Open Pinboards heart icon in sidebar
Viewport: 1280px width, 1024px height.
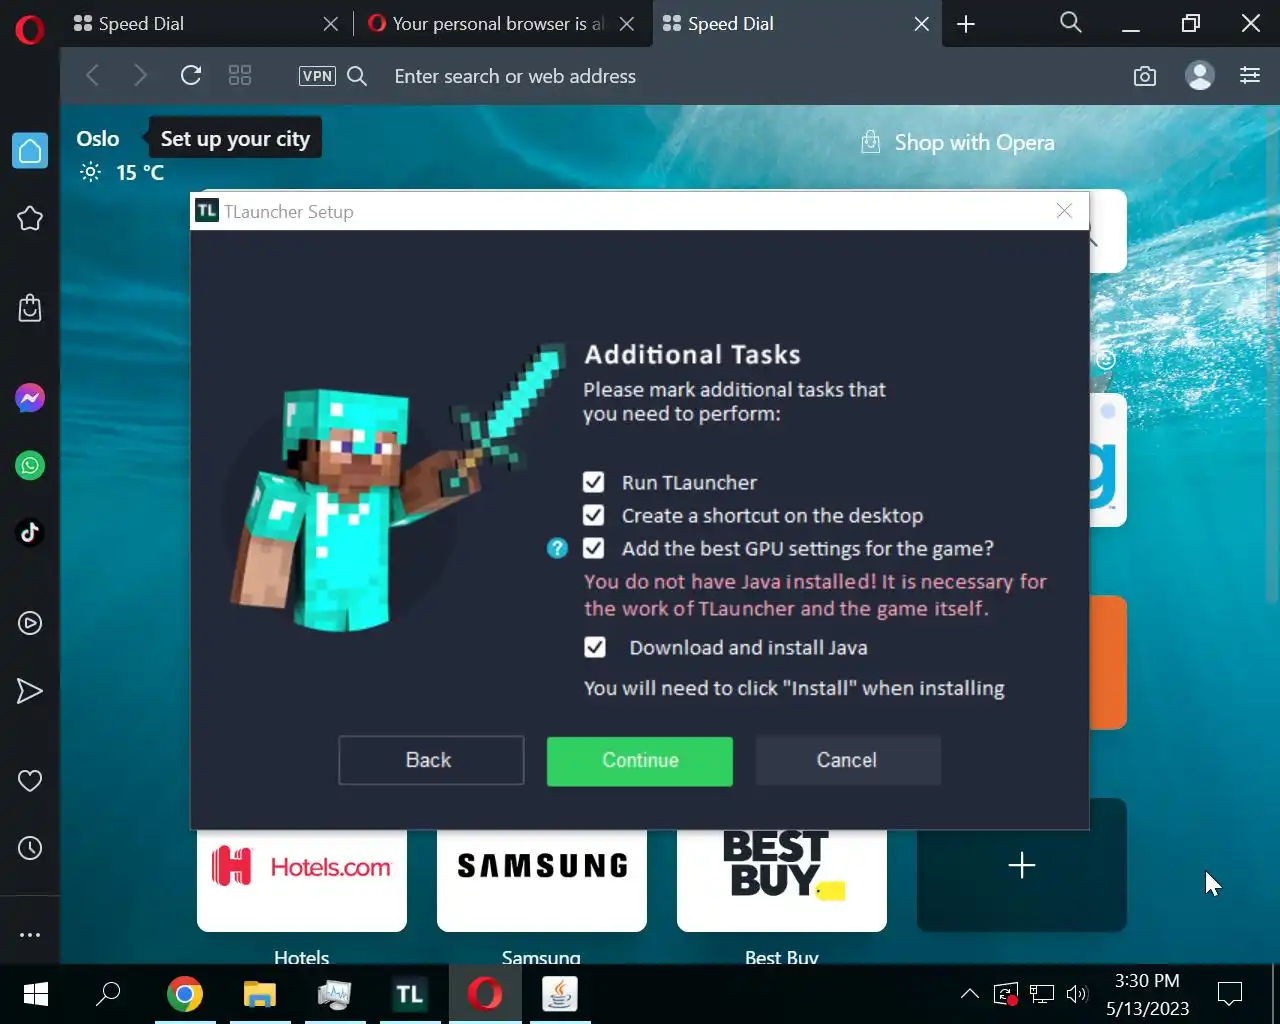[30, 780]
